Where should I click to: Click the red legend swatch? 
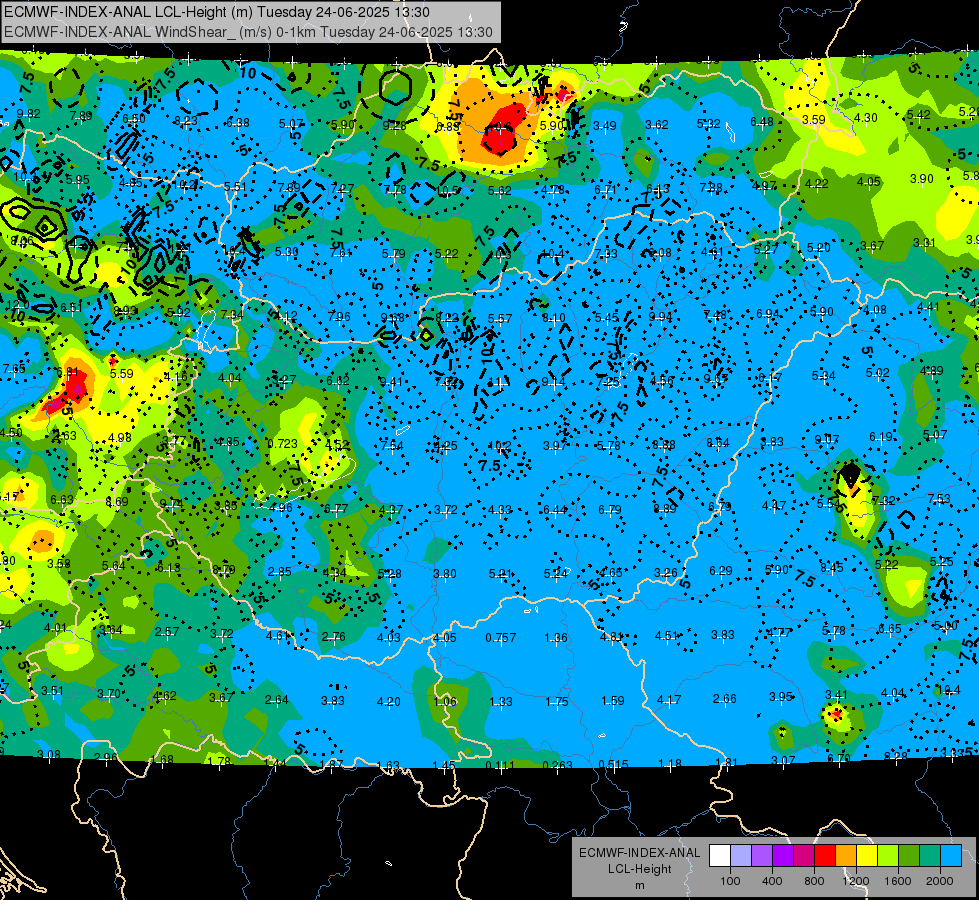tap(825, 856)
